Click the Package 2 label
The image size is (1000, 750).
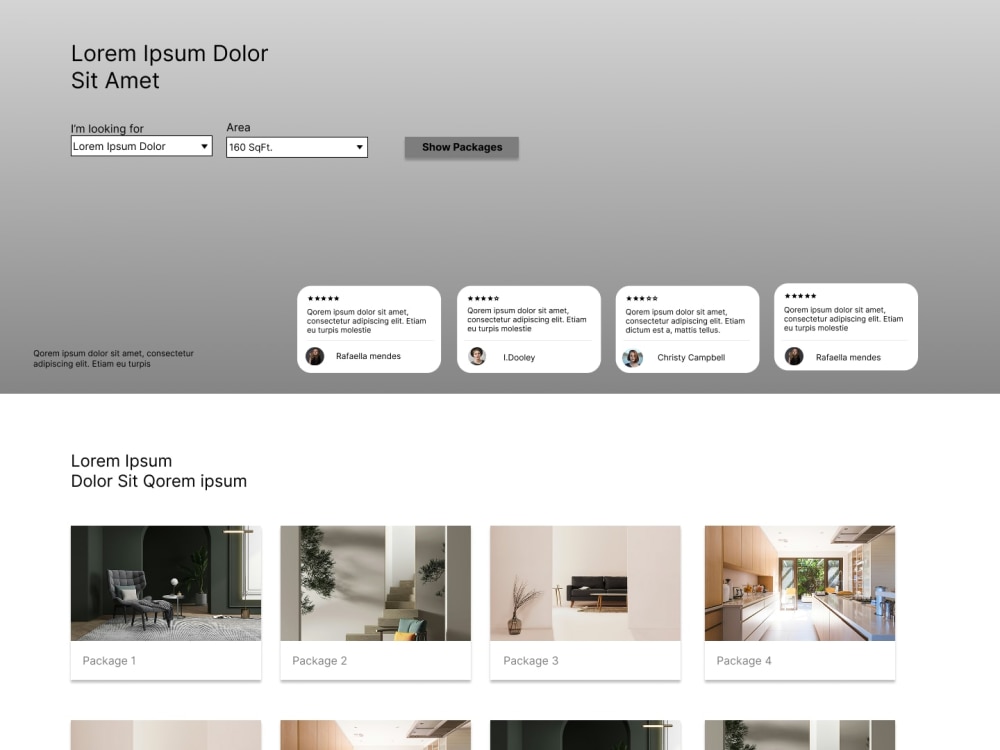(x=320, y=661)
